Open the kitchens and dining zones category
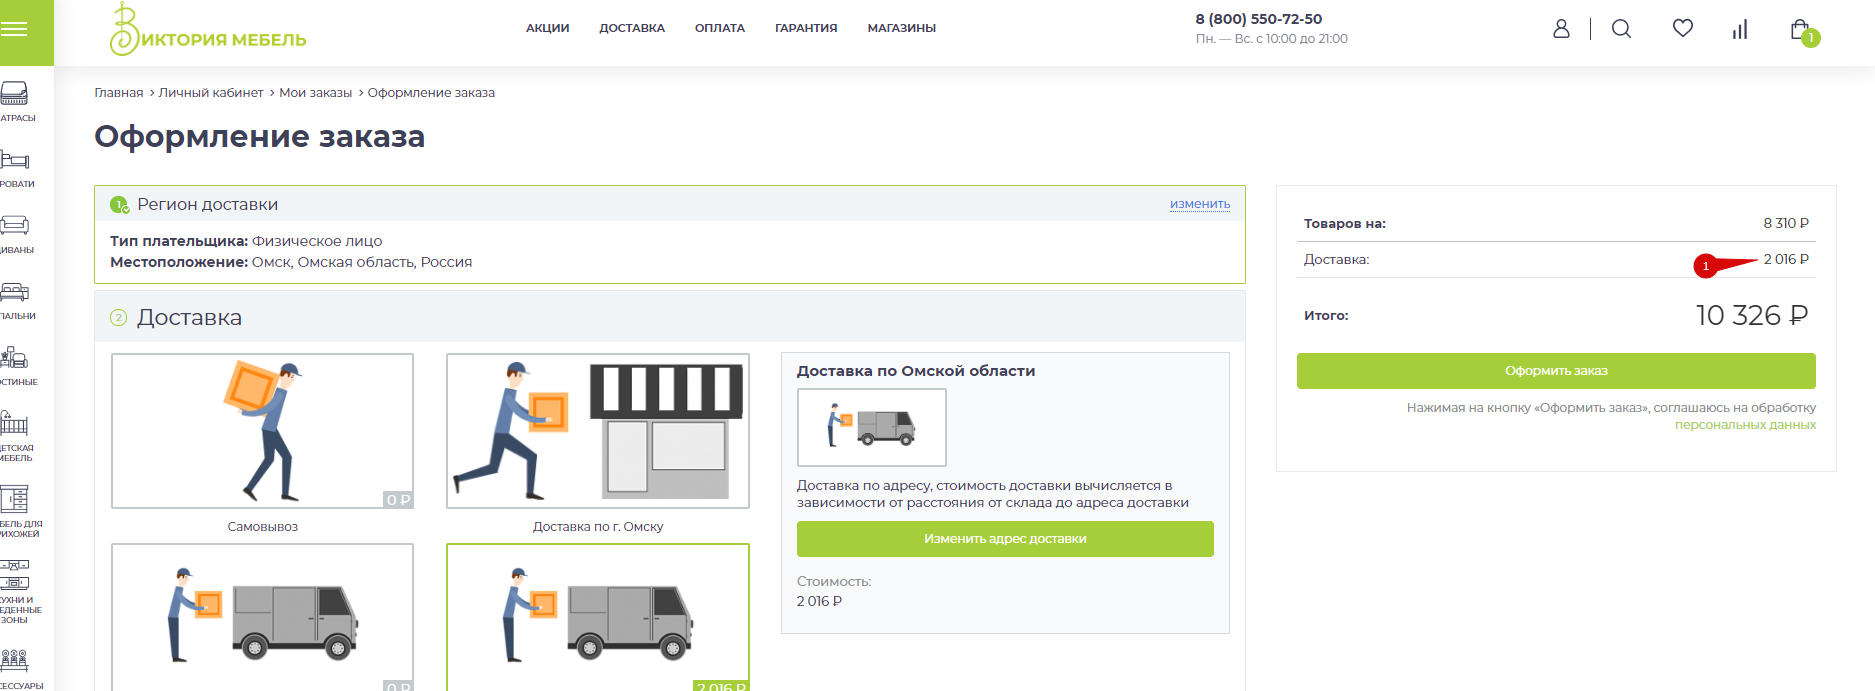The width and height of the screenshot is (1875, 691). 18,592
